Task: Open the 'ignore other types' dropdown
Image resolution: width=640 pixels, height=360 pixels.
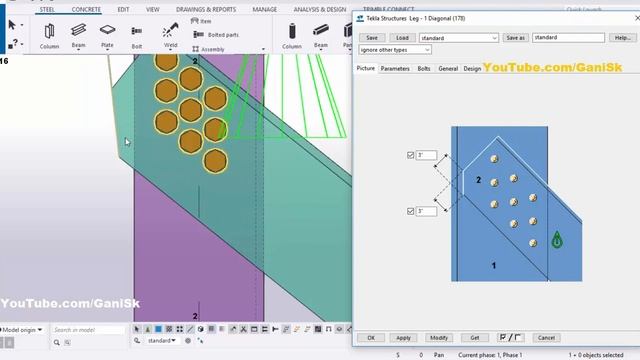Action: [395, 50]
